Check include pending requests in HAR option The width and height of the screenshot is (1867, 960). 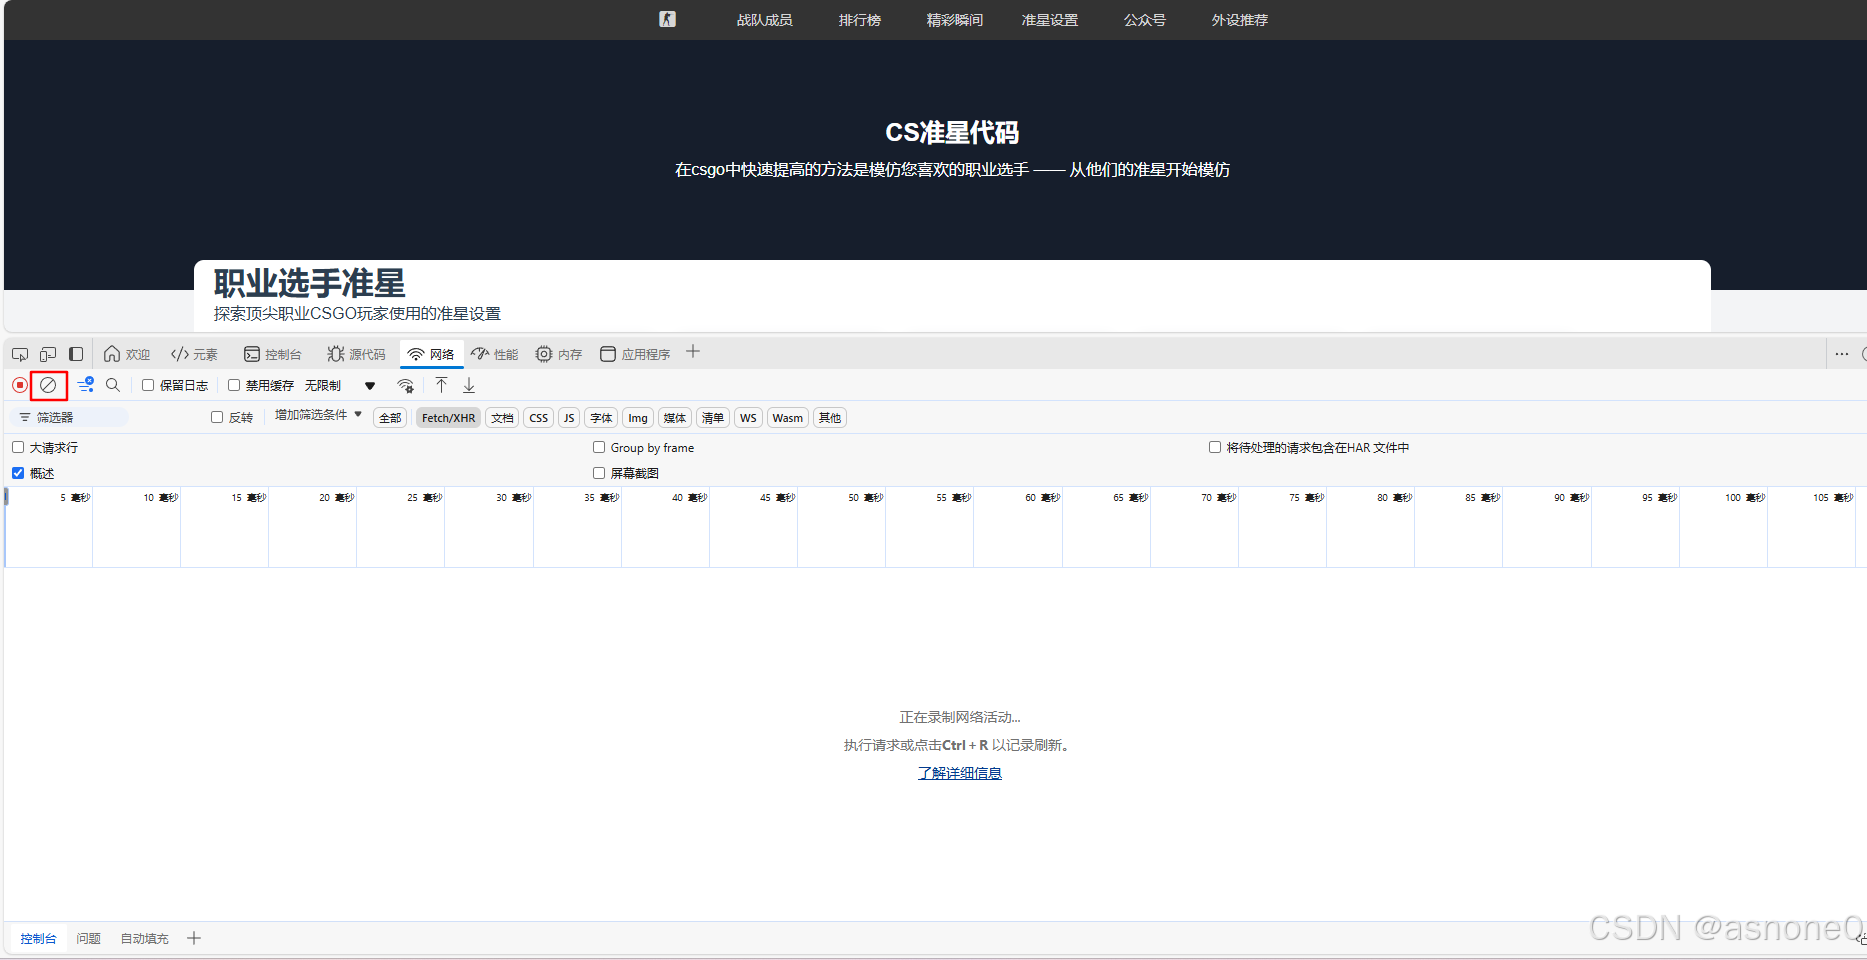point(1215,447)
